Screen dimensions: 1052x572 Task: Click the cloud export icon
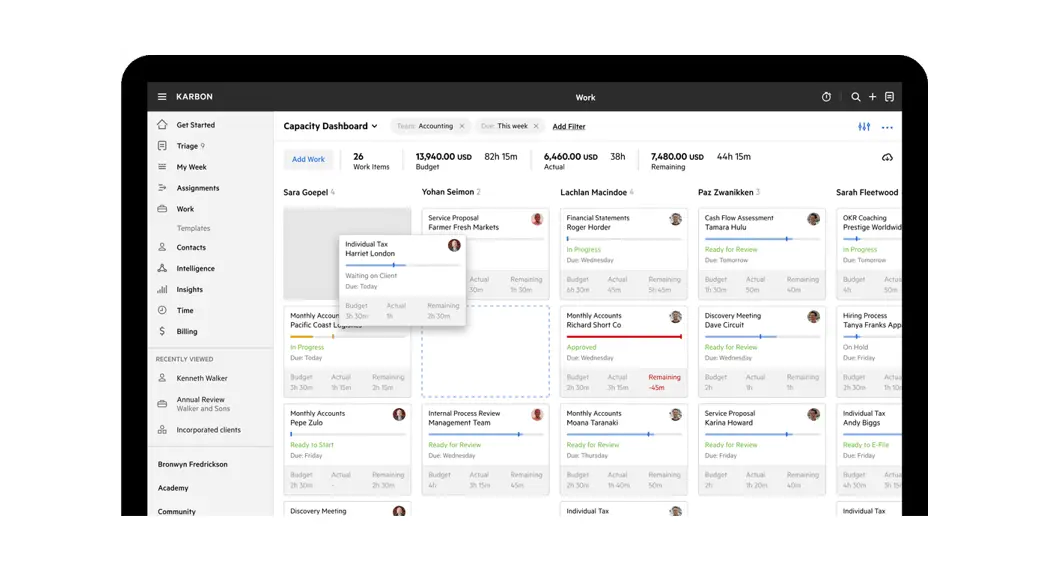point(887,158)
